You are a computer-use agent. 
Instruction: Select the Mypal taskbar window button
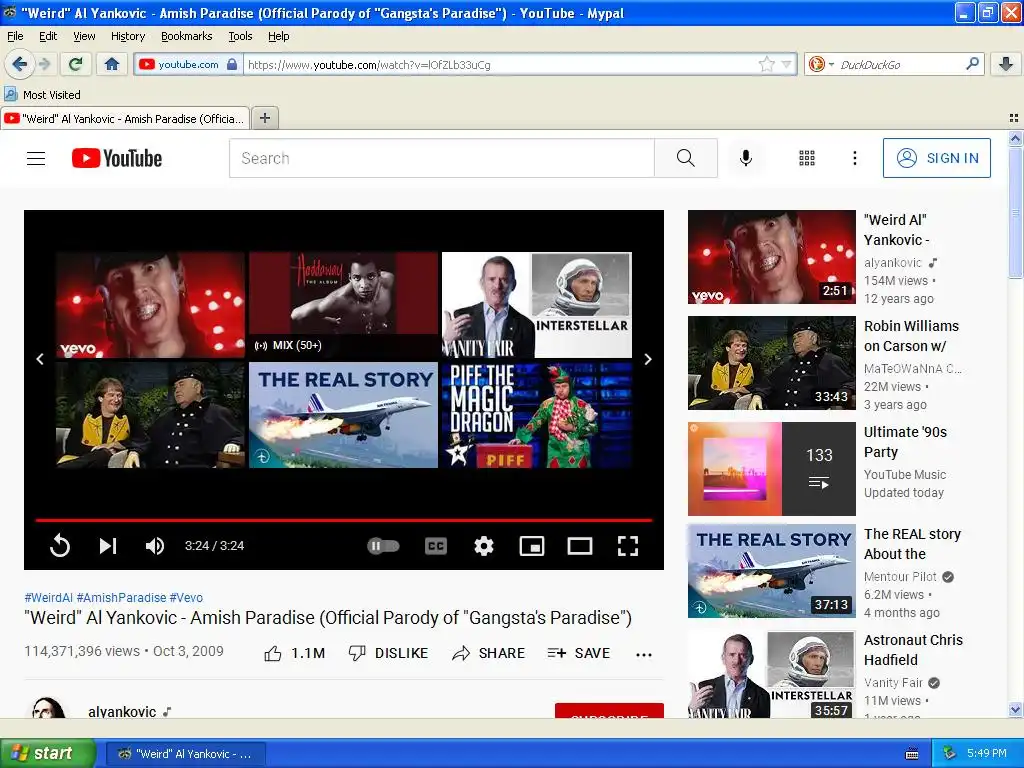pos(185,754)
